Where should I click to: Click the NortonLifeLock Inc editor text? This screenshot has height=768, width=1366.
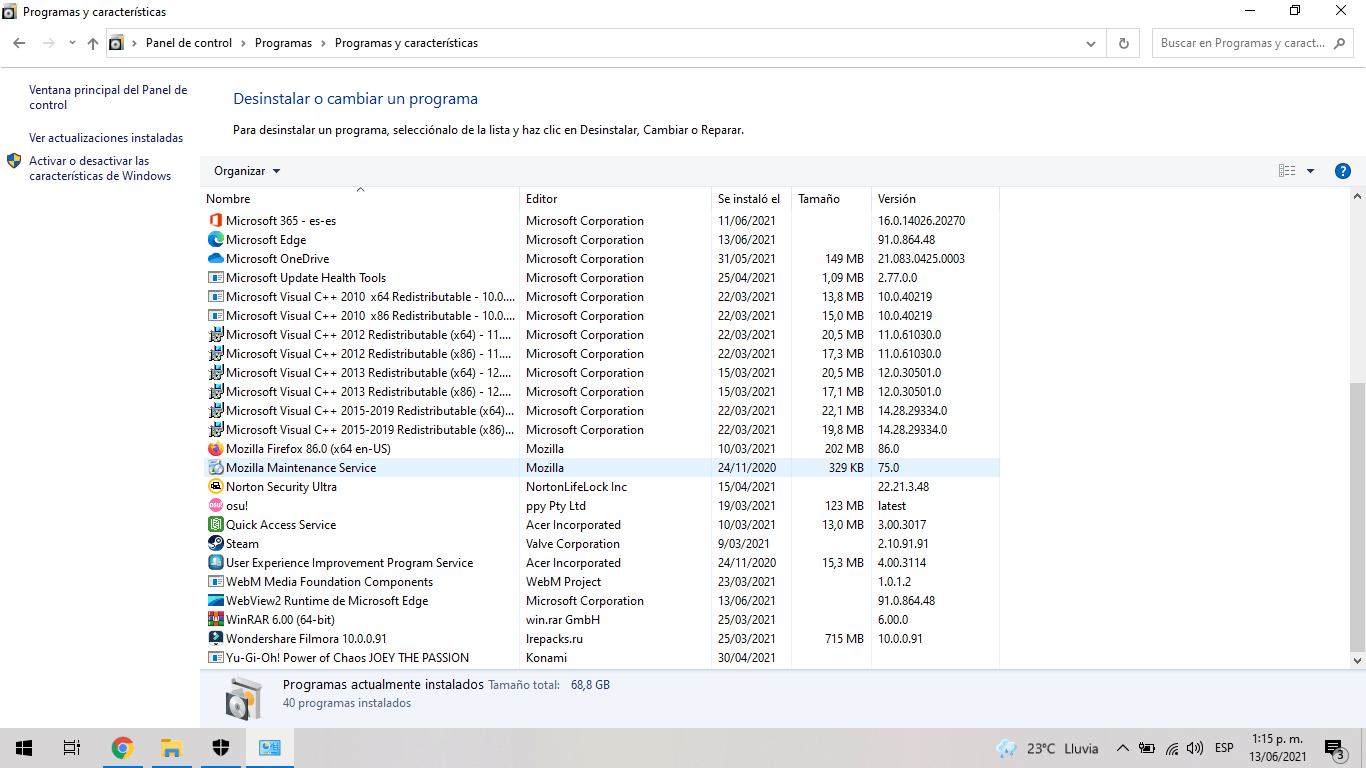pos(577,487)
